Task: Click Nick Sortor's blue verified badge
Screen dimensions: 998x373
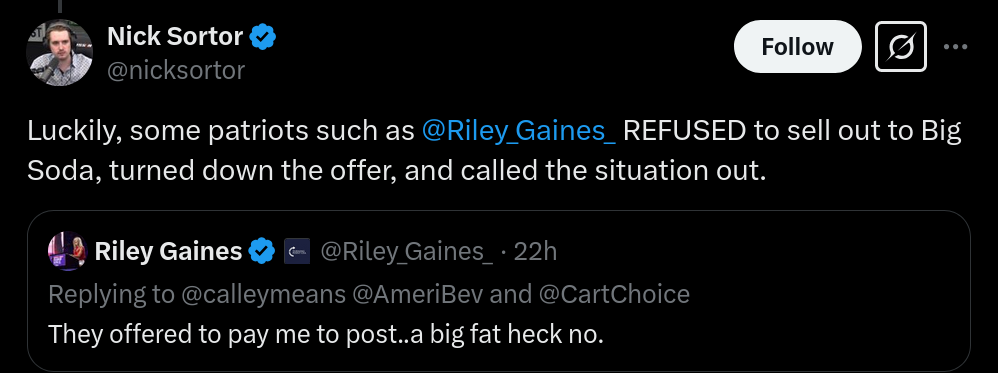Action: pyautogui.click(x=262, y=38)
